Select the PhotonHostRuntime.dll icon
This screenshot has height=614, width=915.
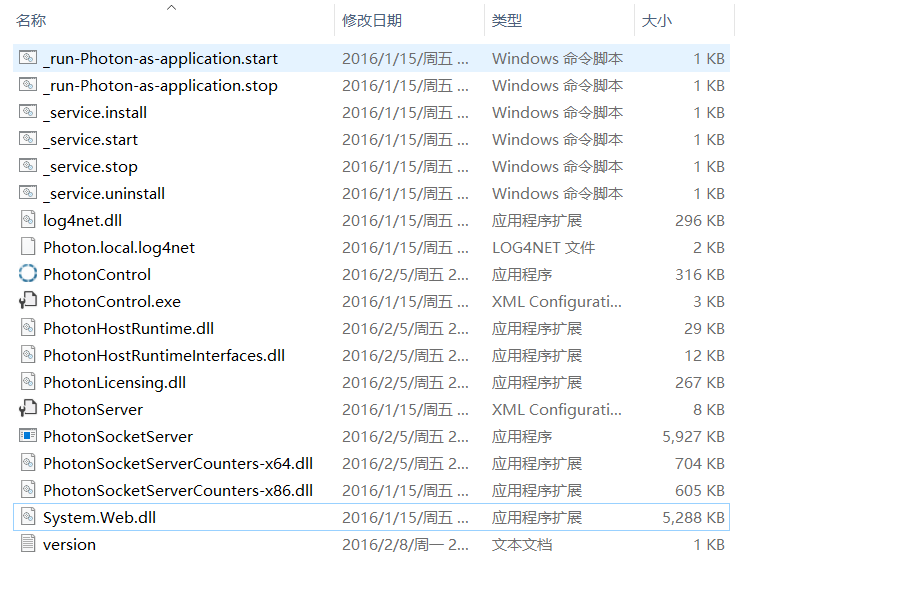[x=27, y=327]
